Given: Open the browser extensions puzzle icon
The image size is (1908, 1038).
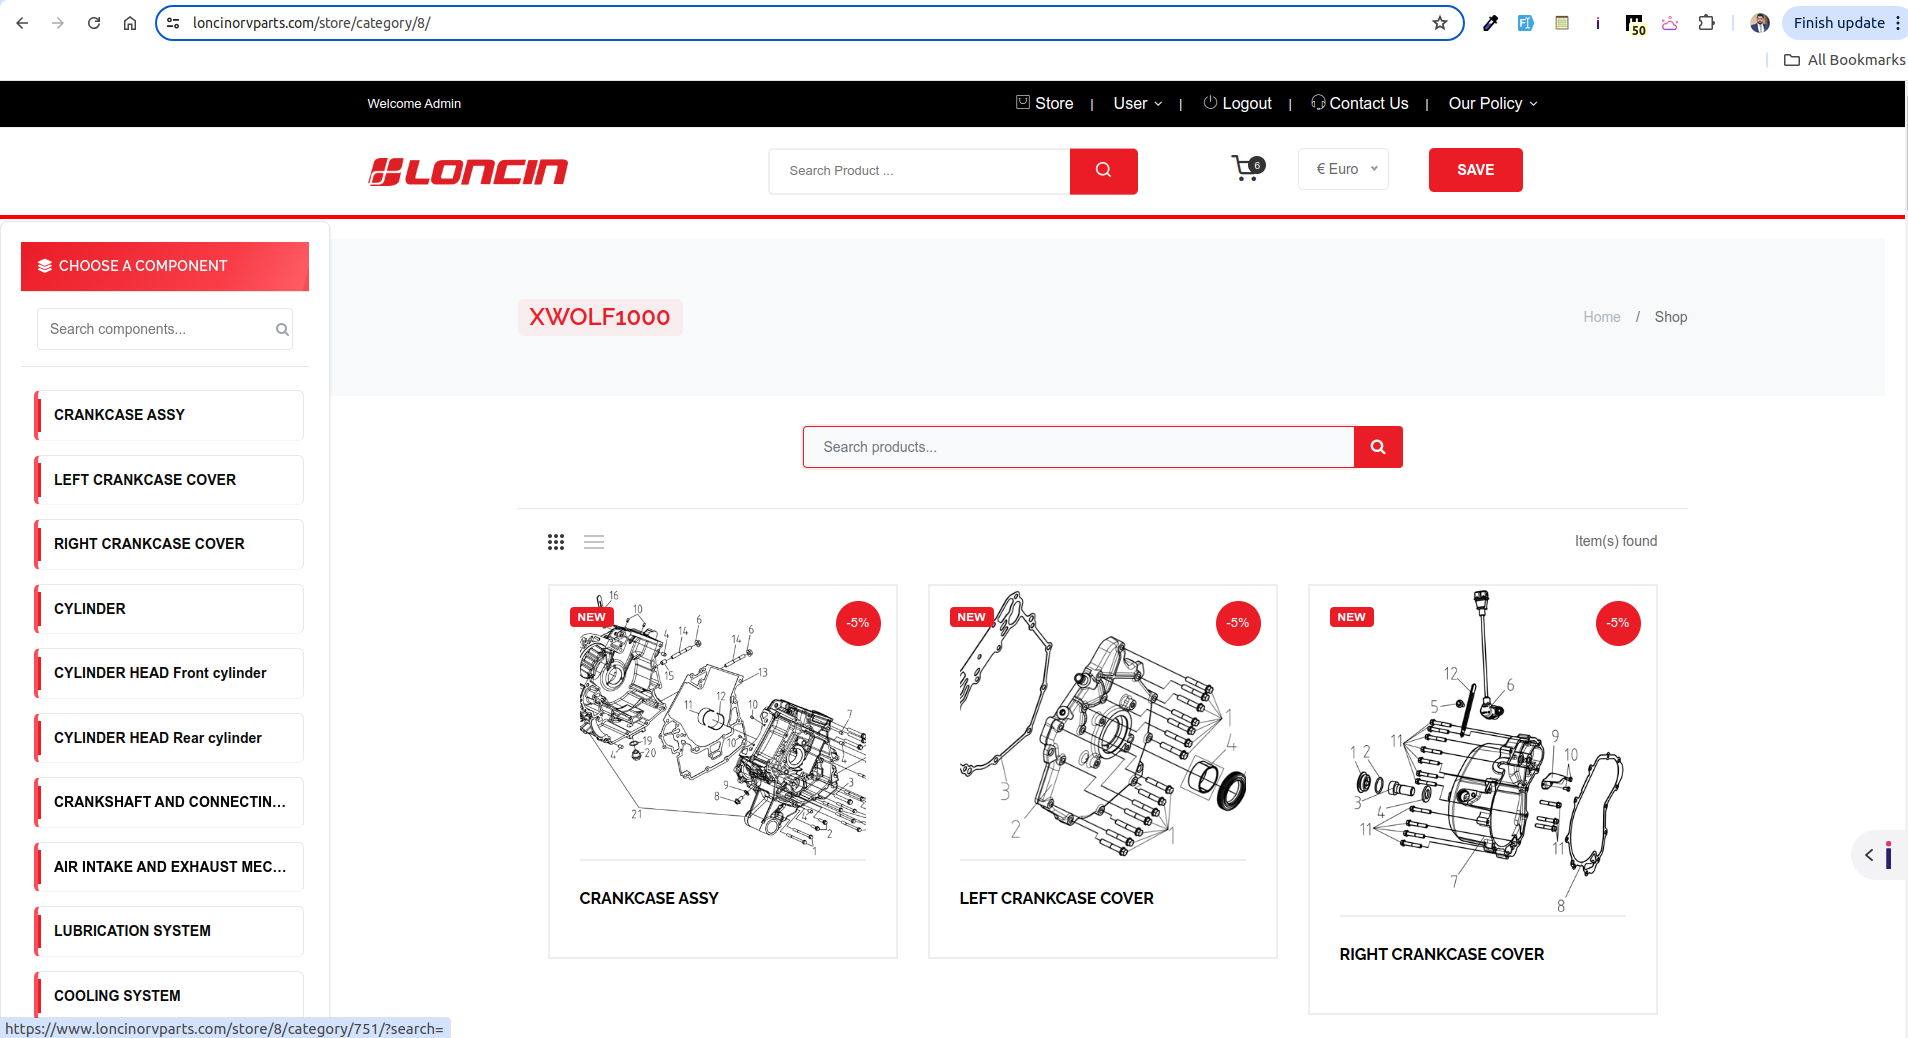Looking at the screenshot, I should pyautogui.click(x=1706, y=23).
